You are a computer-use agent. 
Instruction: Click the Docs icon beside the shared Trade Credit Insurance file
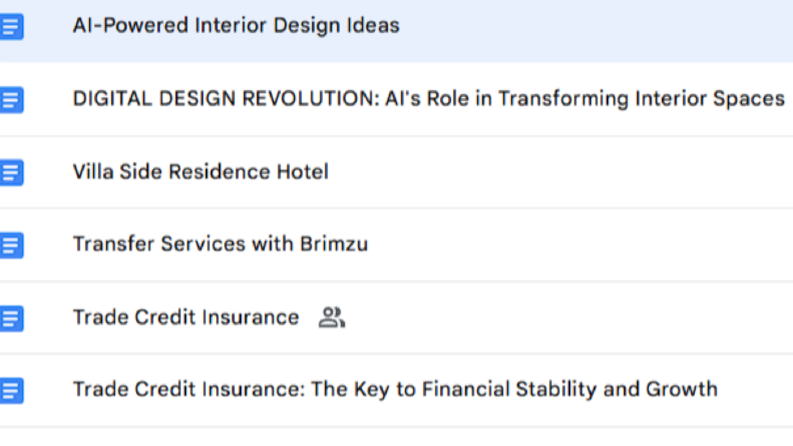pyautogui.click(x=11, y=318)
